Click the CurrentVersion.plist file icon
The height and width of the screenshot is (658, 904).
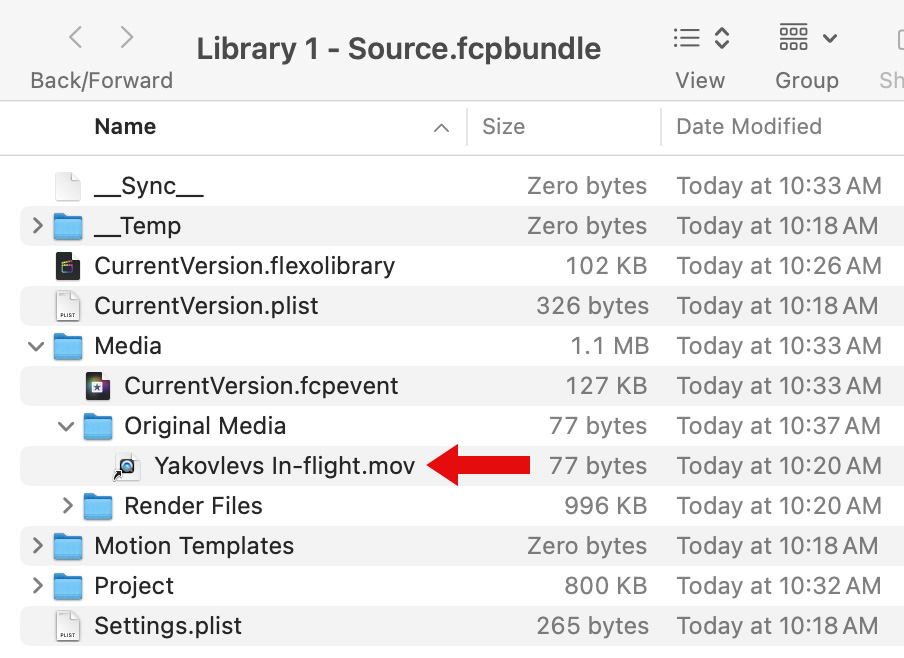pyautogui.click(x=67, y=306)
